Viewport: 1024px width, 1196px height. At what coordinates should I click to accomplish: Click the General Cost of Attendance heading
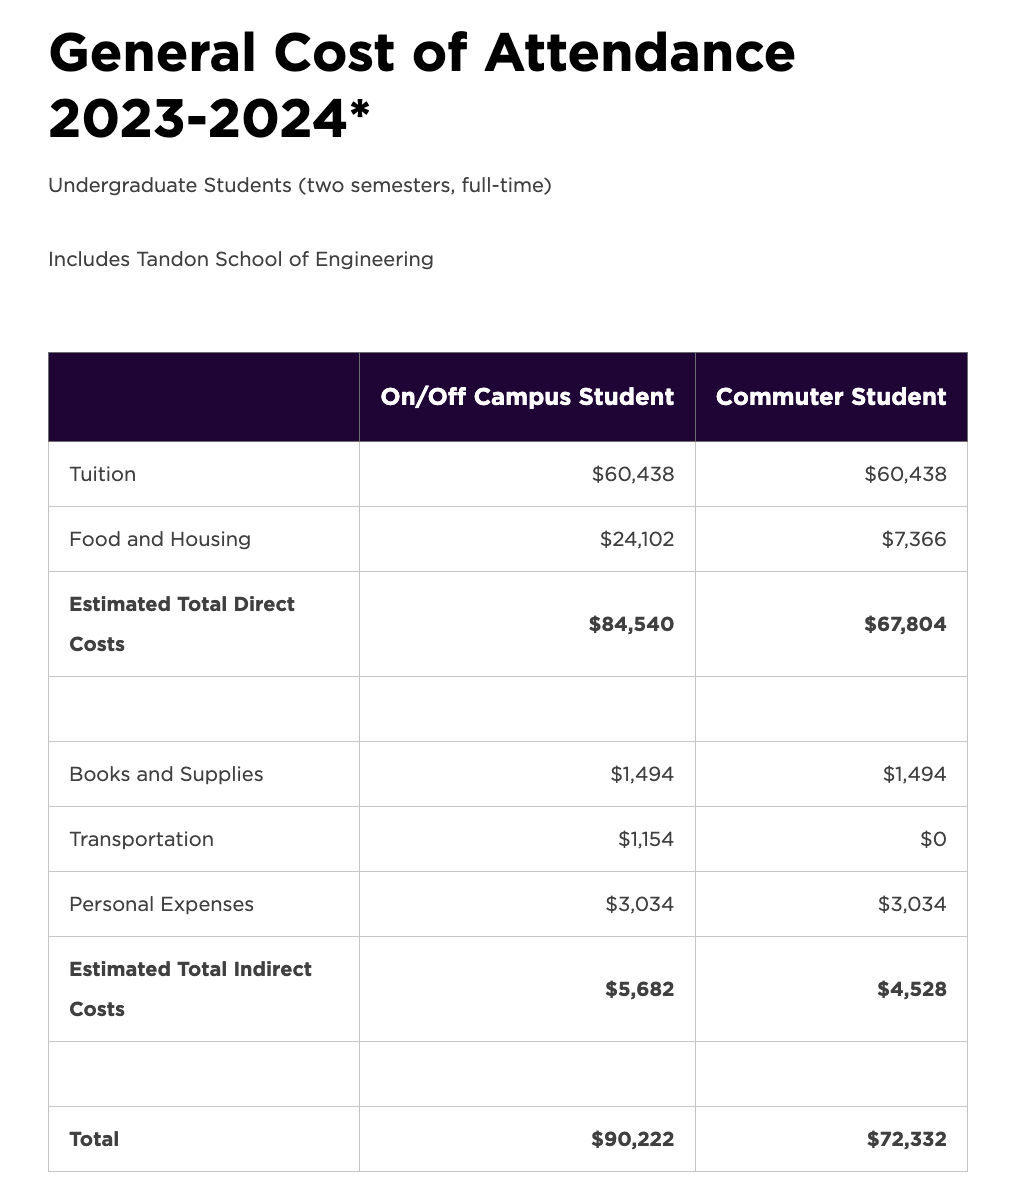click(x=421, y=86)
